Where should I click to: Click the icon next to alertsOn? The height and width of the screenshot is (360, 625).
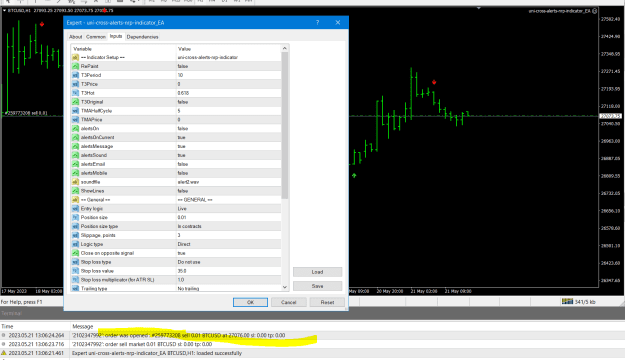(x=75, y=128)
